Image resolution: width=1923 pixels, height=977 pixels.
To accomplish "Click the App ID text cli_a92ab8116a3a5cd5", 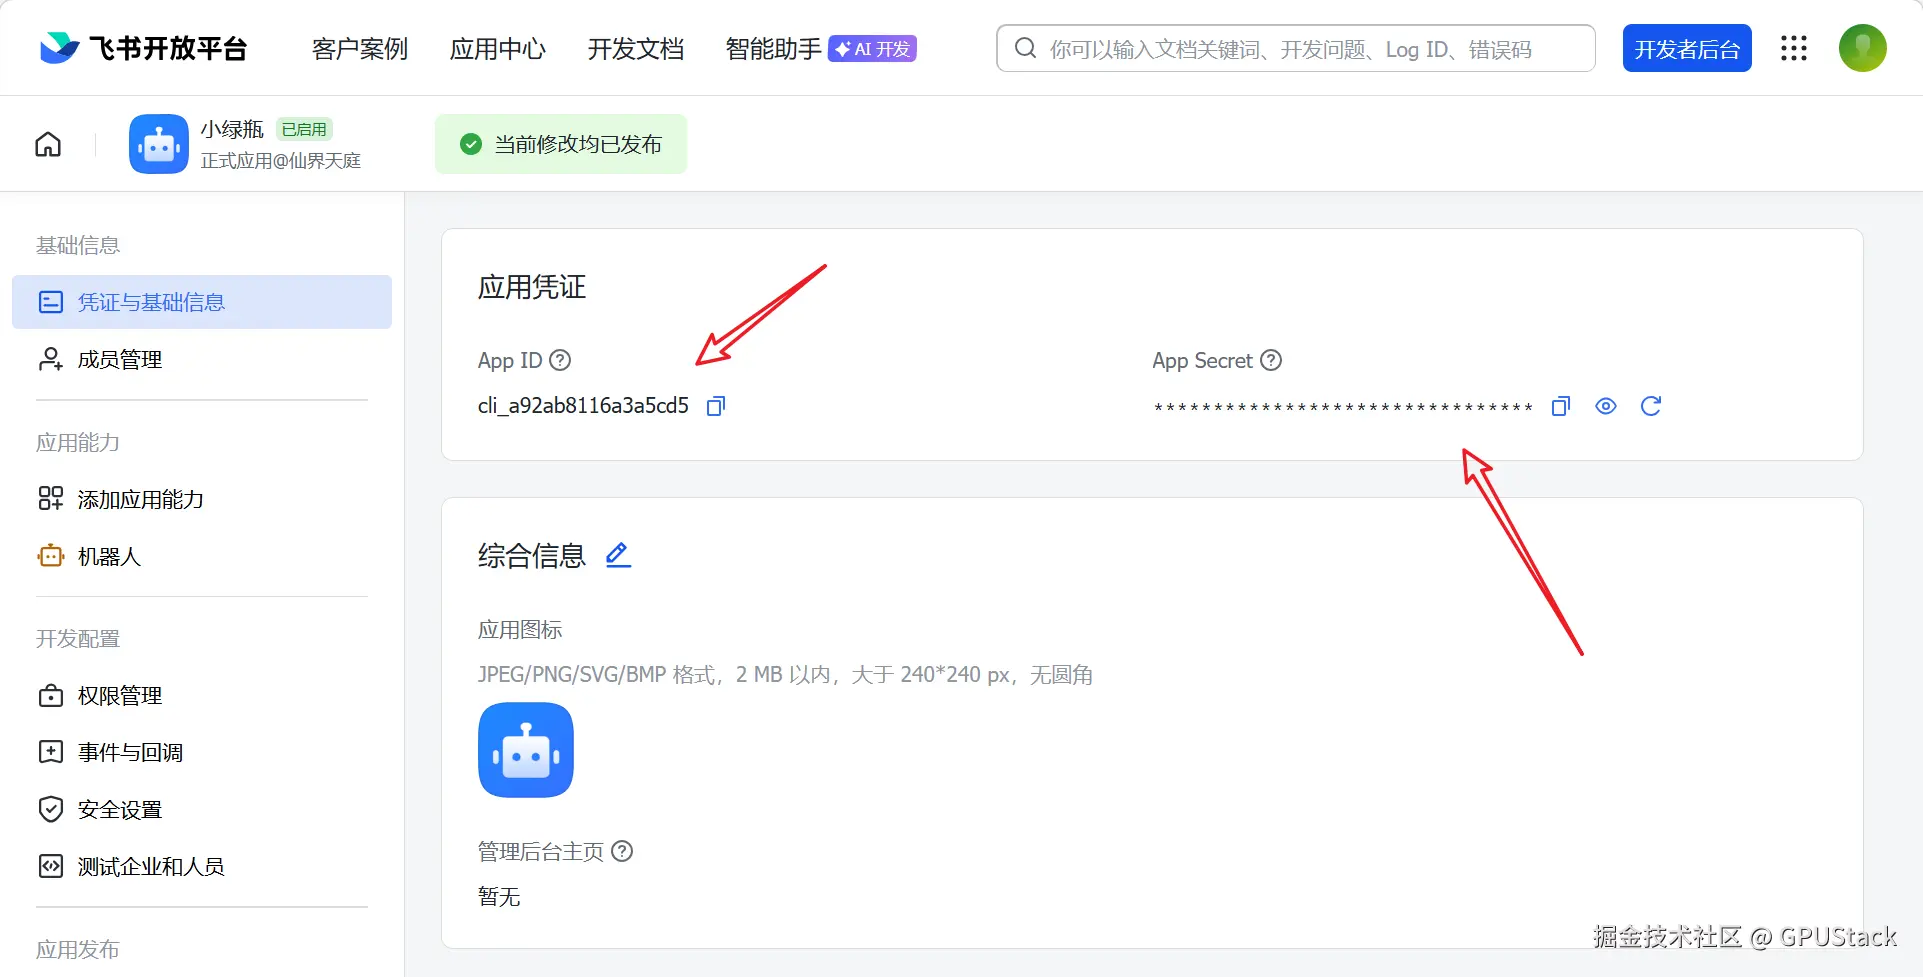I will [583, 406].
